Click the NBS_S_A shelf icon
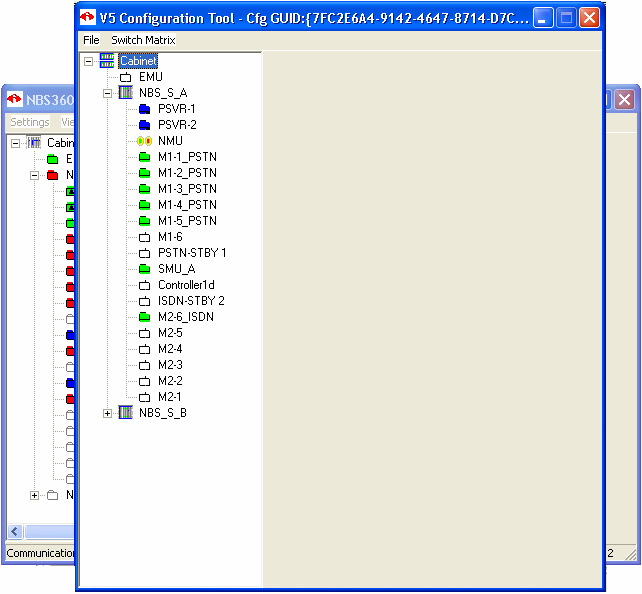The image size is (642, 594). 126,93
